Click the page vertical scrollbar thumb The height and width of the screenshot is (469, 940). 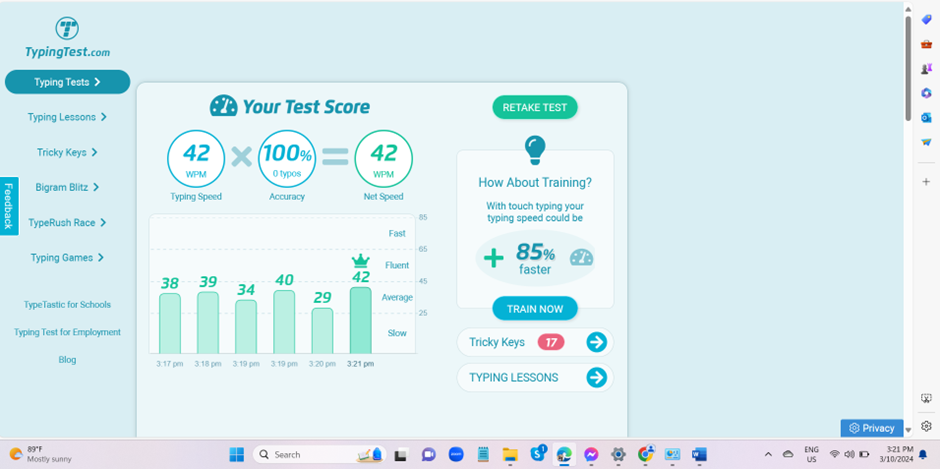(x=908, y=67)
